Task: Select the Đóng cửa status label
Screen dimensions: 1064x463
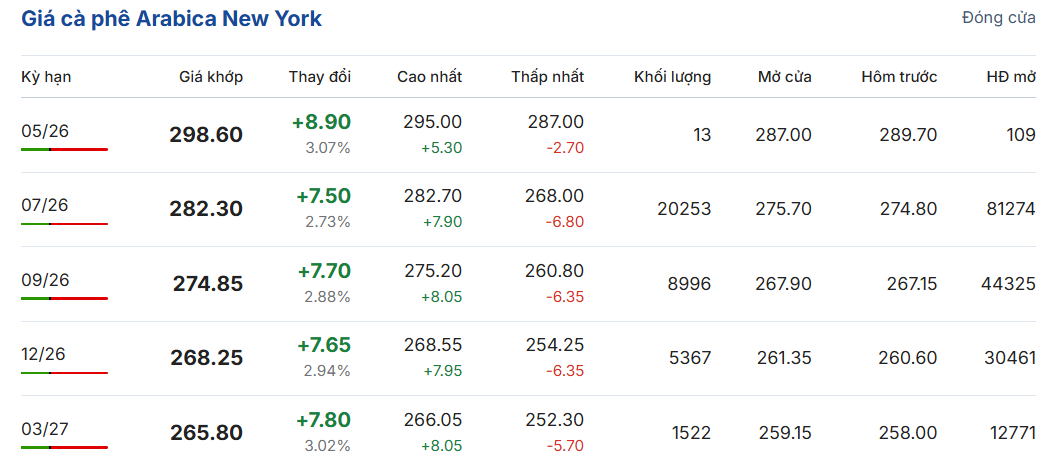Action: [999, 18]
